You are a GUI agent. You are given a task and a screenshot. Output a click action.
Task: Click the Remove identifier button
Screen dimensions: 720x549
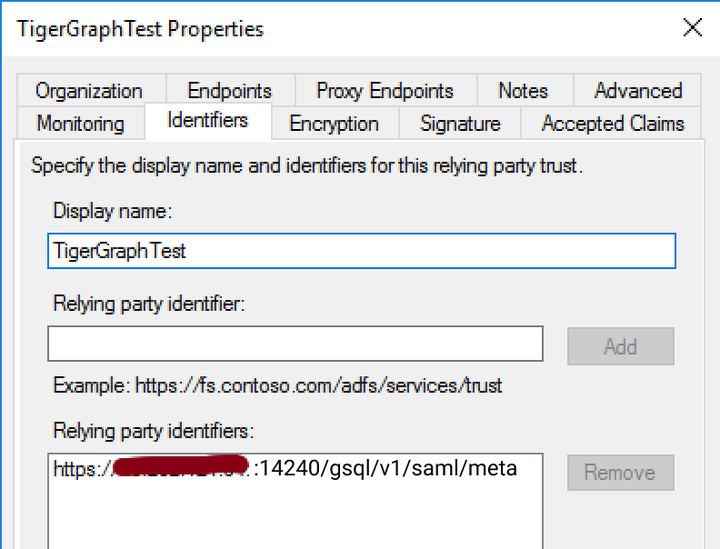[x=620, y=472]
